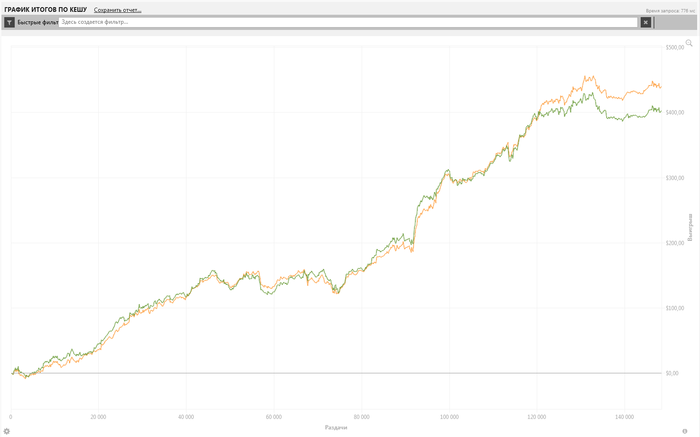Screen dimensions: 700x437
Task: Click the 60 000 x-axis label
Action: [274, 417]
